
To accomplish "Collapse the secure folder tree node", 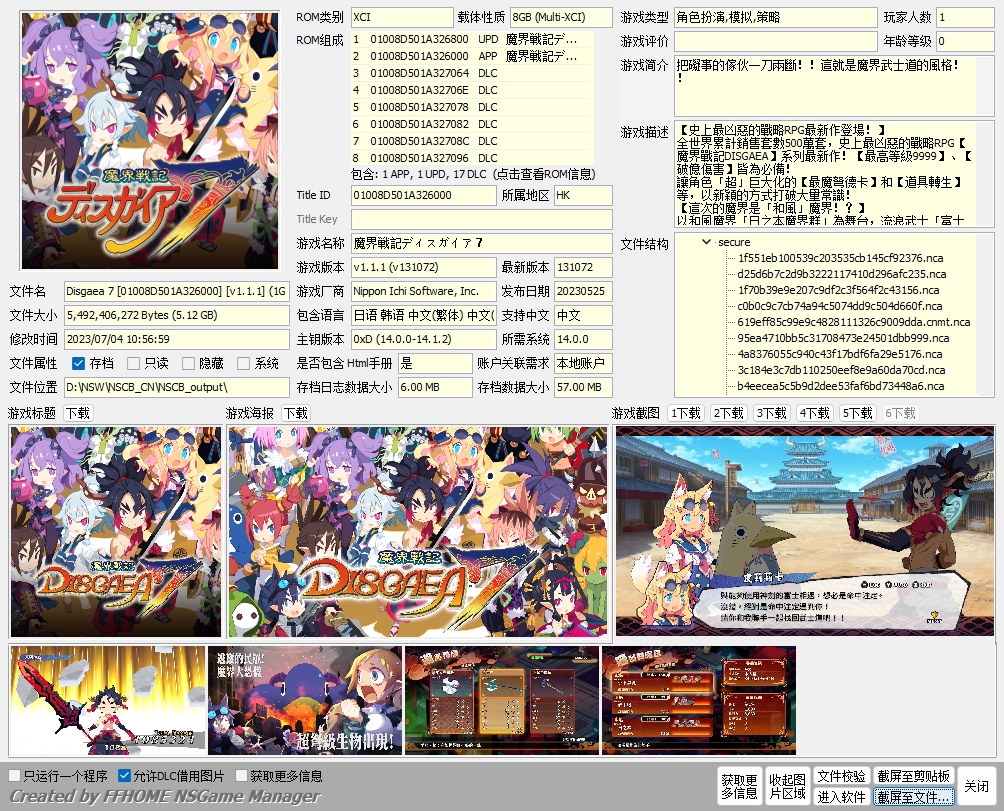I will [706, 242].
